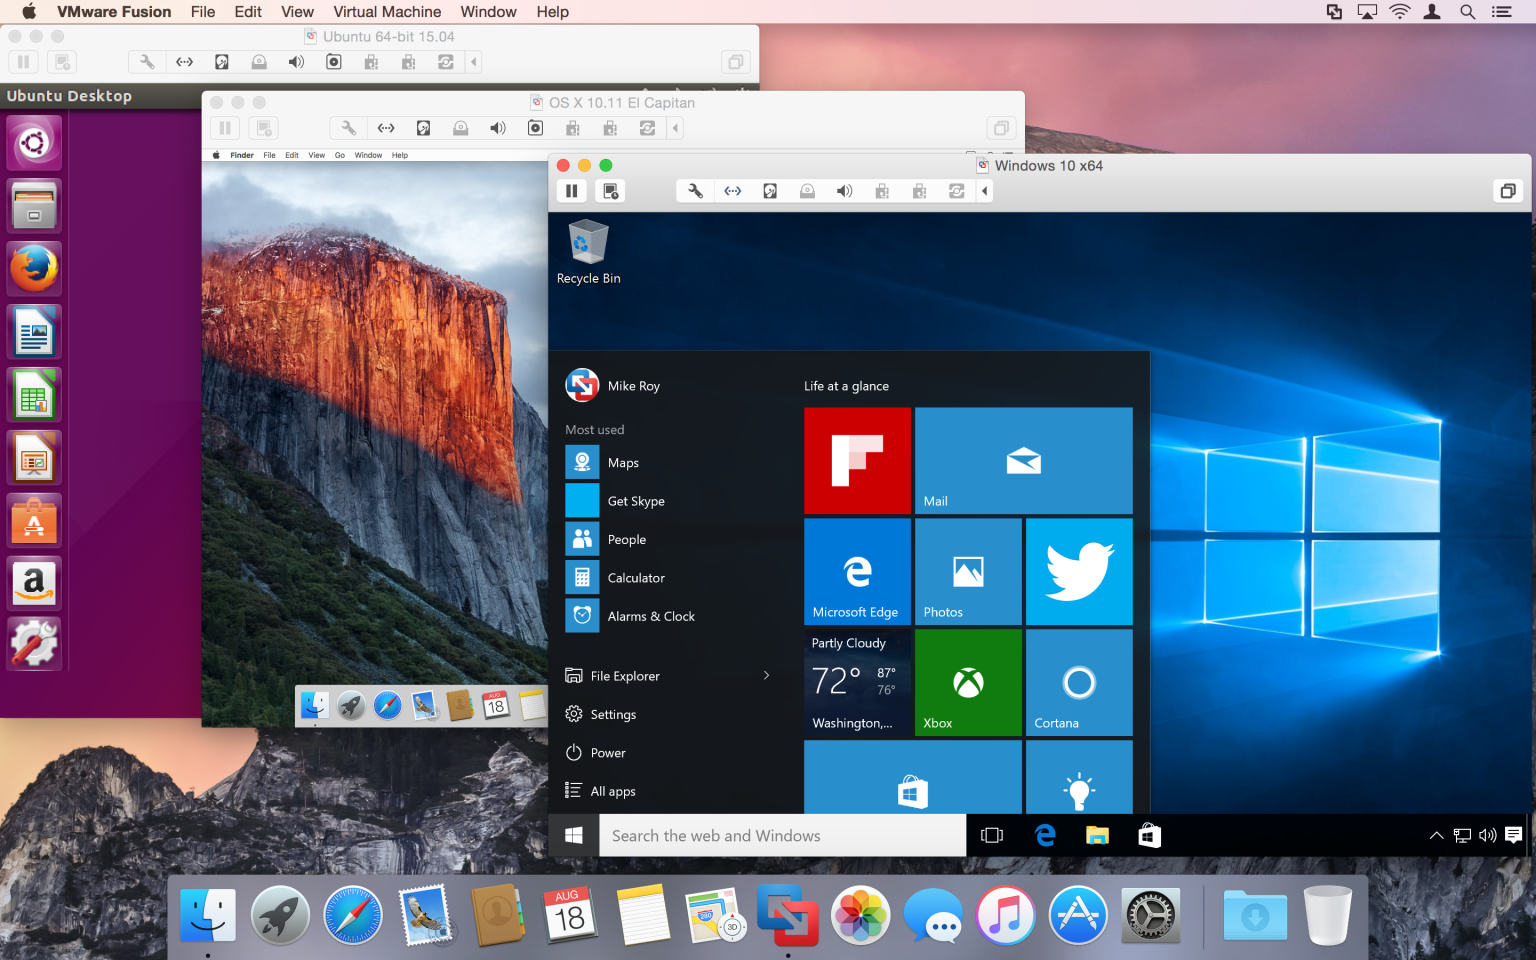This screenshot has width=1536, height=960.
Task: Expand the File Explorer submenu in Start menu
Action: click(766, 675)
